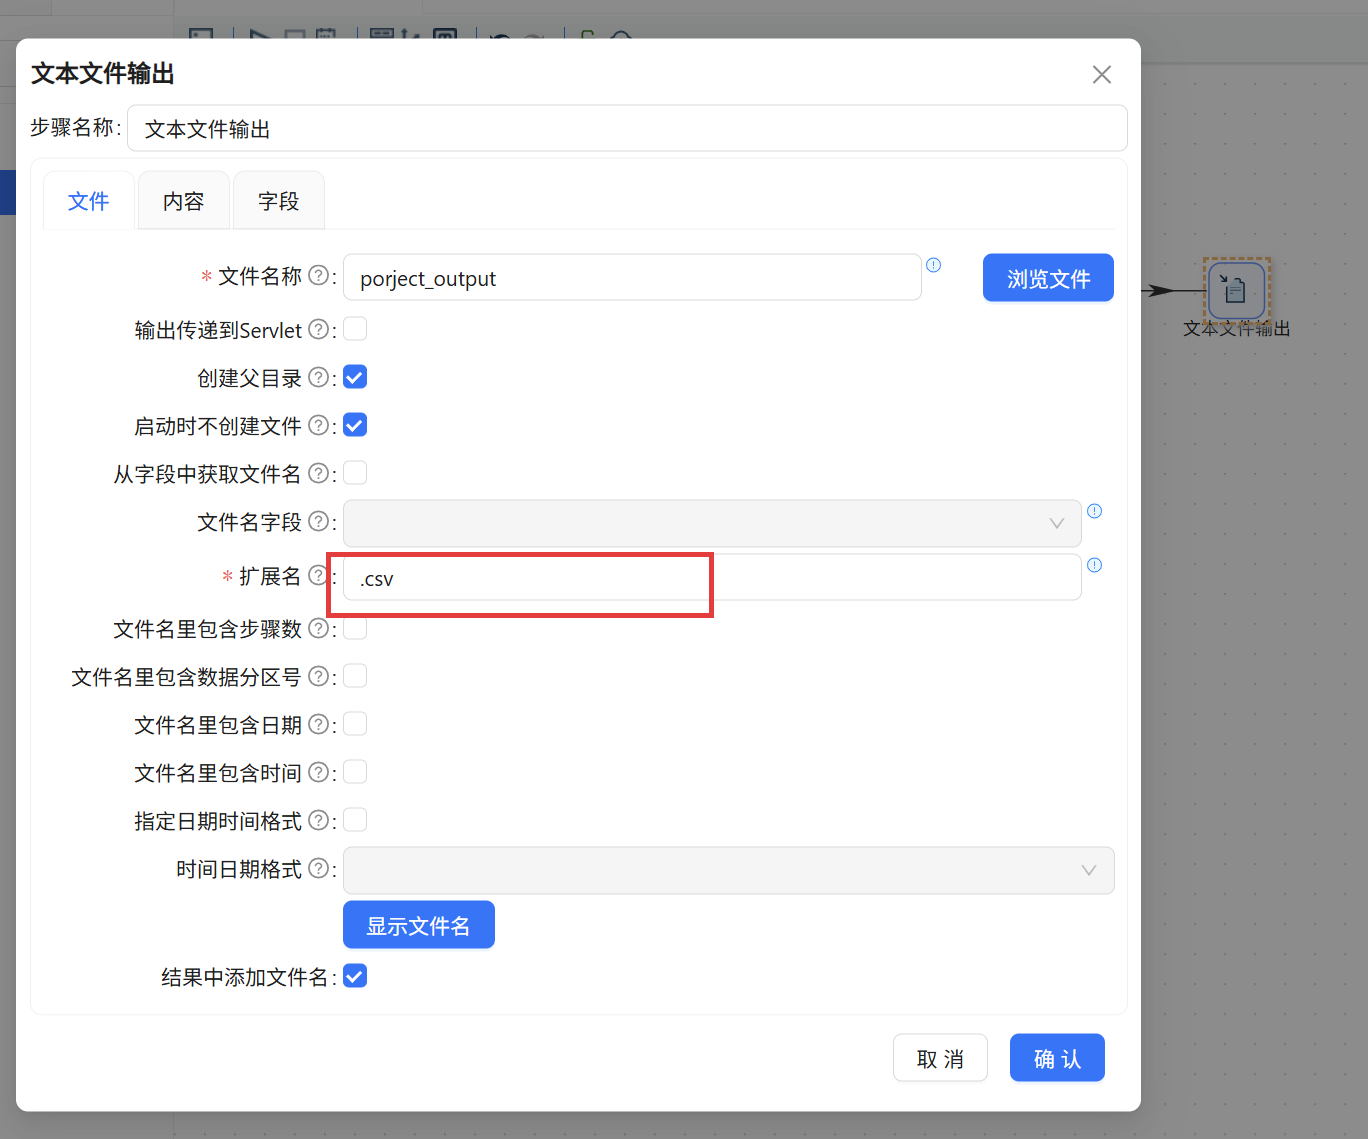Focus 步骤名称 input field
This screenshot has width=1368, height=1139.
click(627, 129)
